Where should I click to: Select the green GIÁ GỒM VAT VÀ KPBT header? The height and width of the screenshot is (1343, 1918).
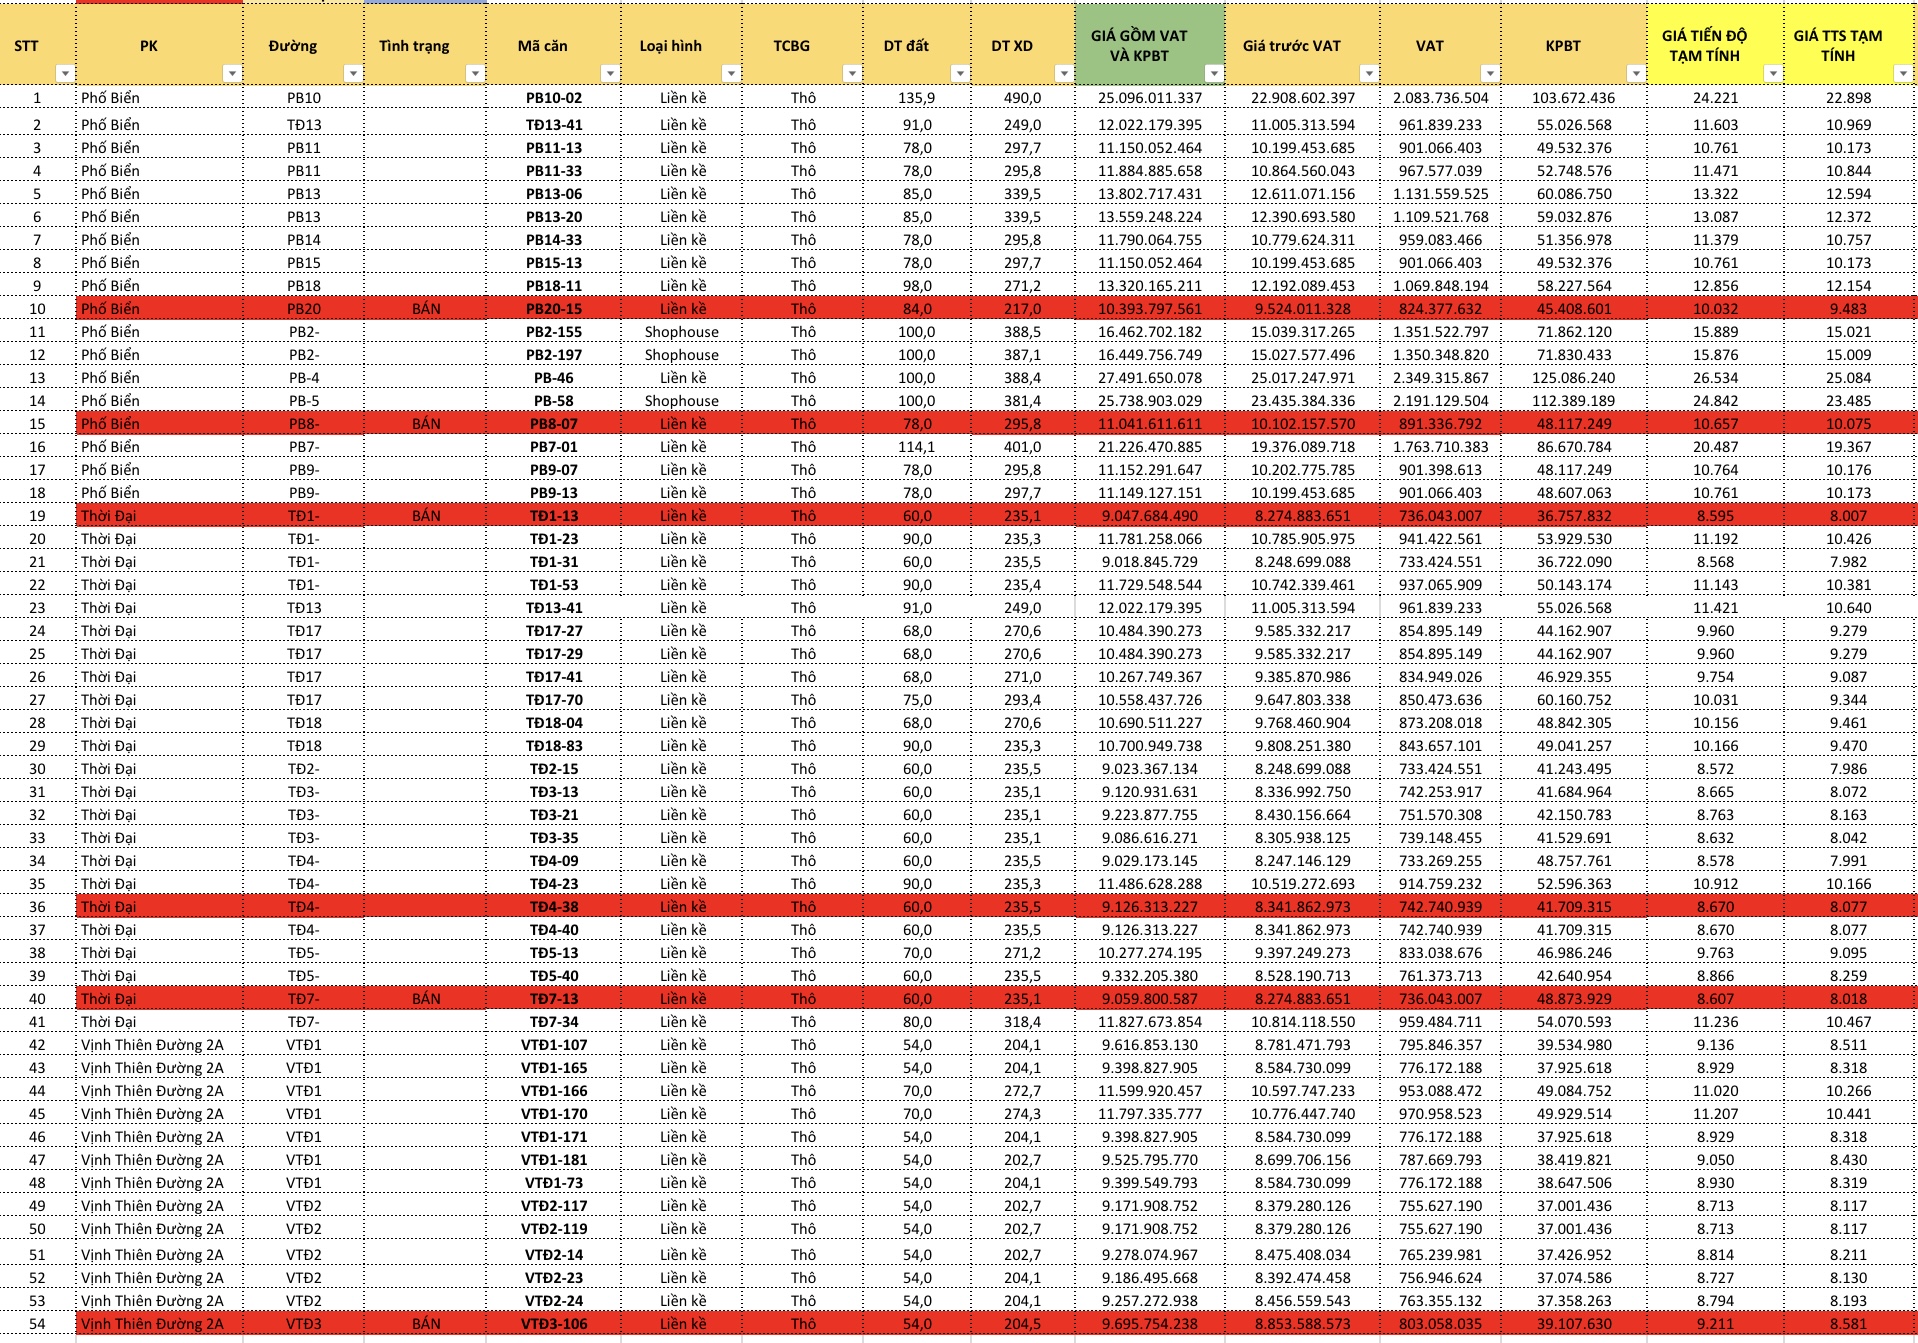tap(1149, 44)
